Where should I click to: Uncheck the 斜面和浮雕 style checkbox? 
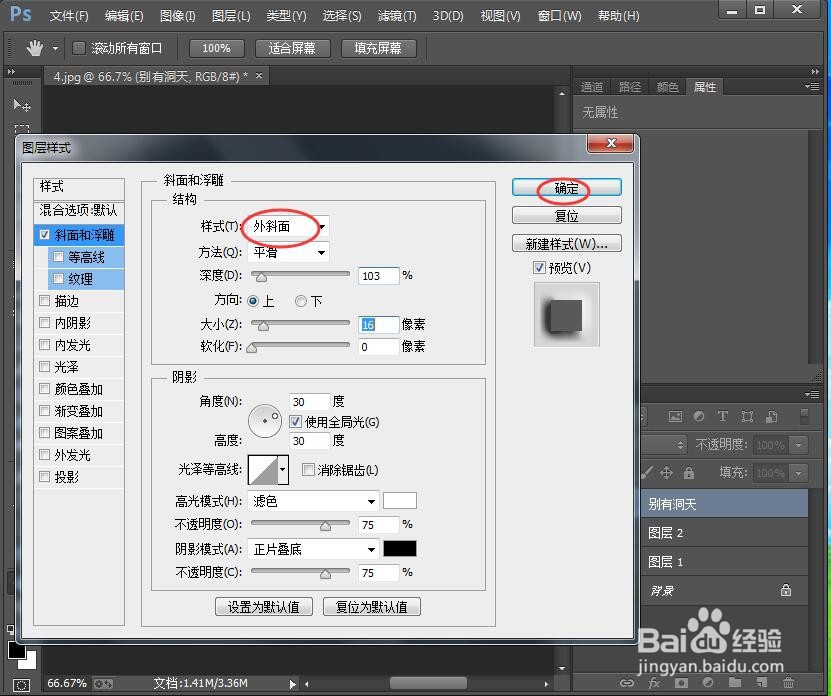[x=45, y=235]
